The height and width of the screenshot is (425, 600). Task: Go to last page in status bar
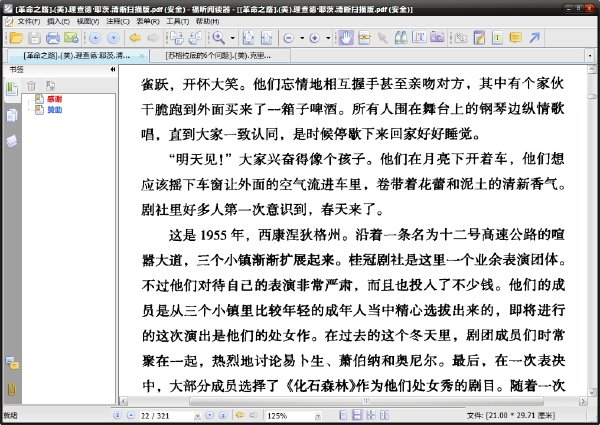click(223, 415)
